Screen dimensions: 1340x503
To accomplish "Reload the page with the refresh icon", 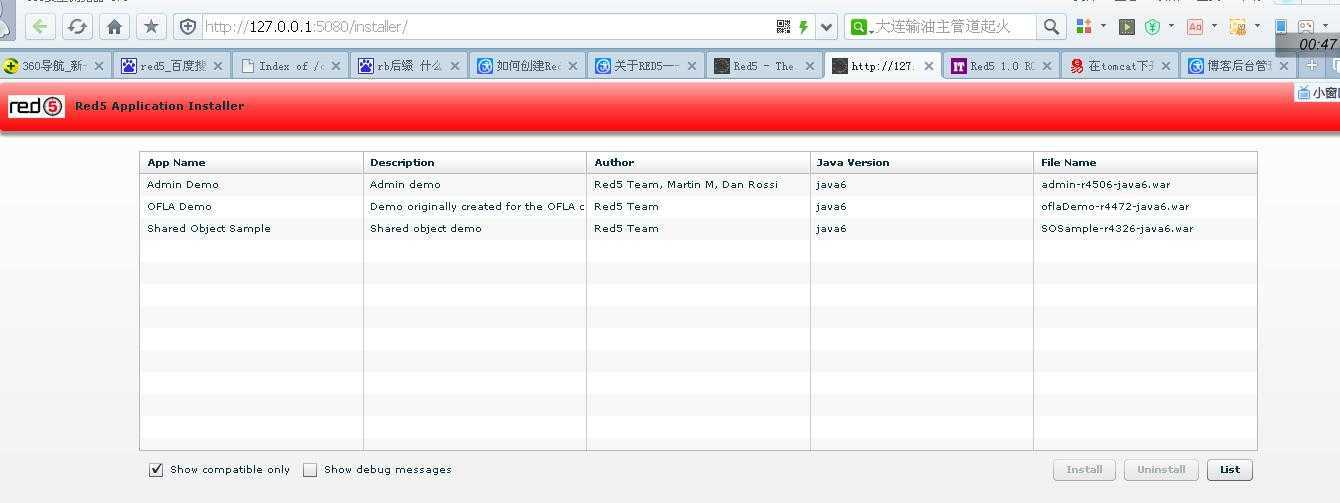I will [x=77, y=27].
